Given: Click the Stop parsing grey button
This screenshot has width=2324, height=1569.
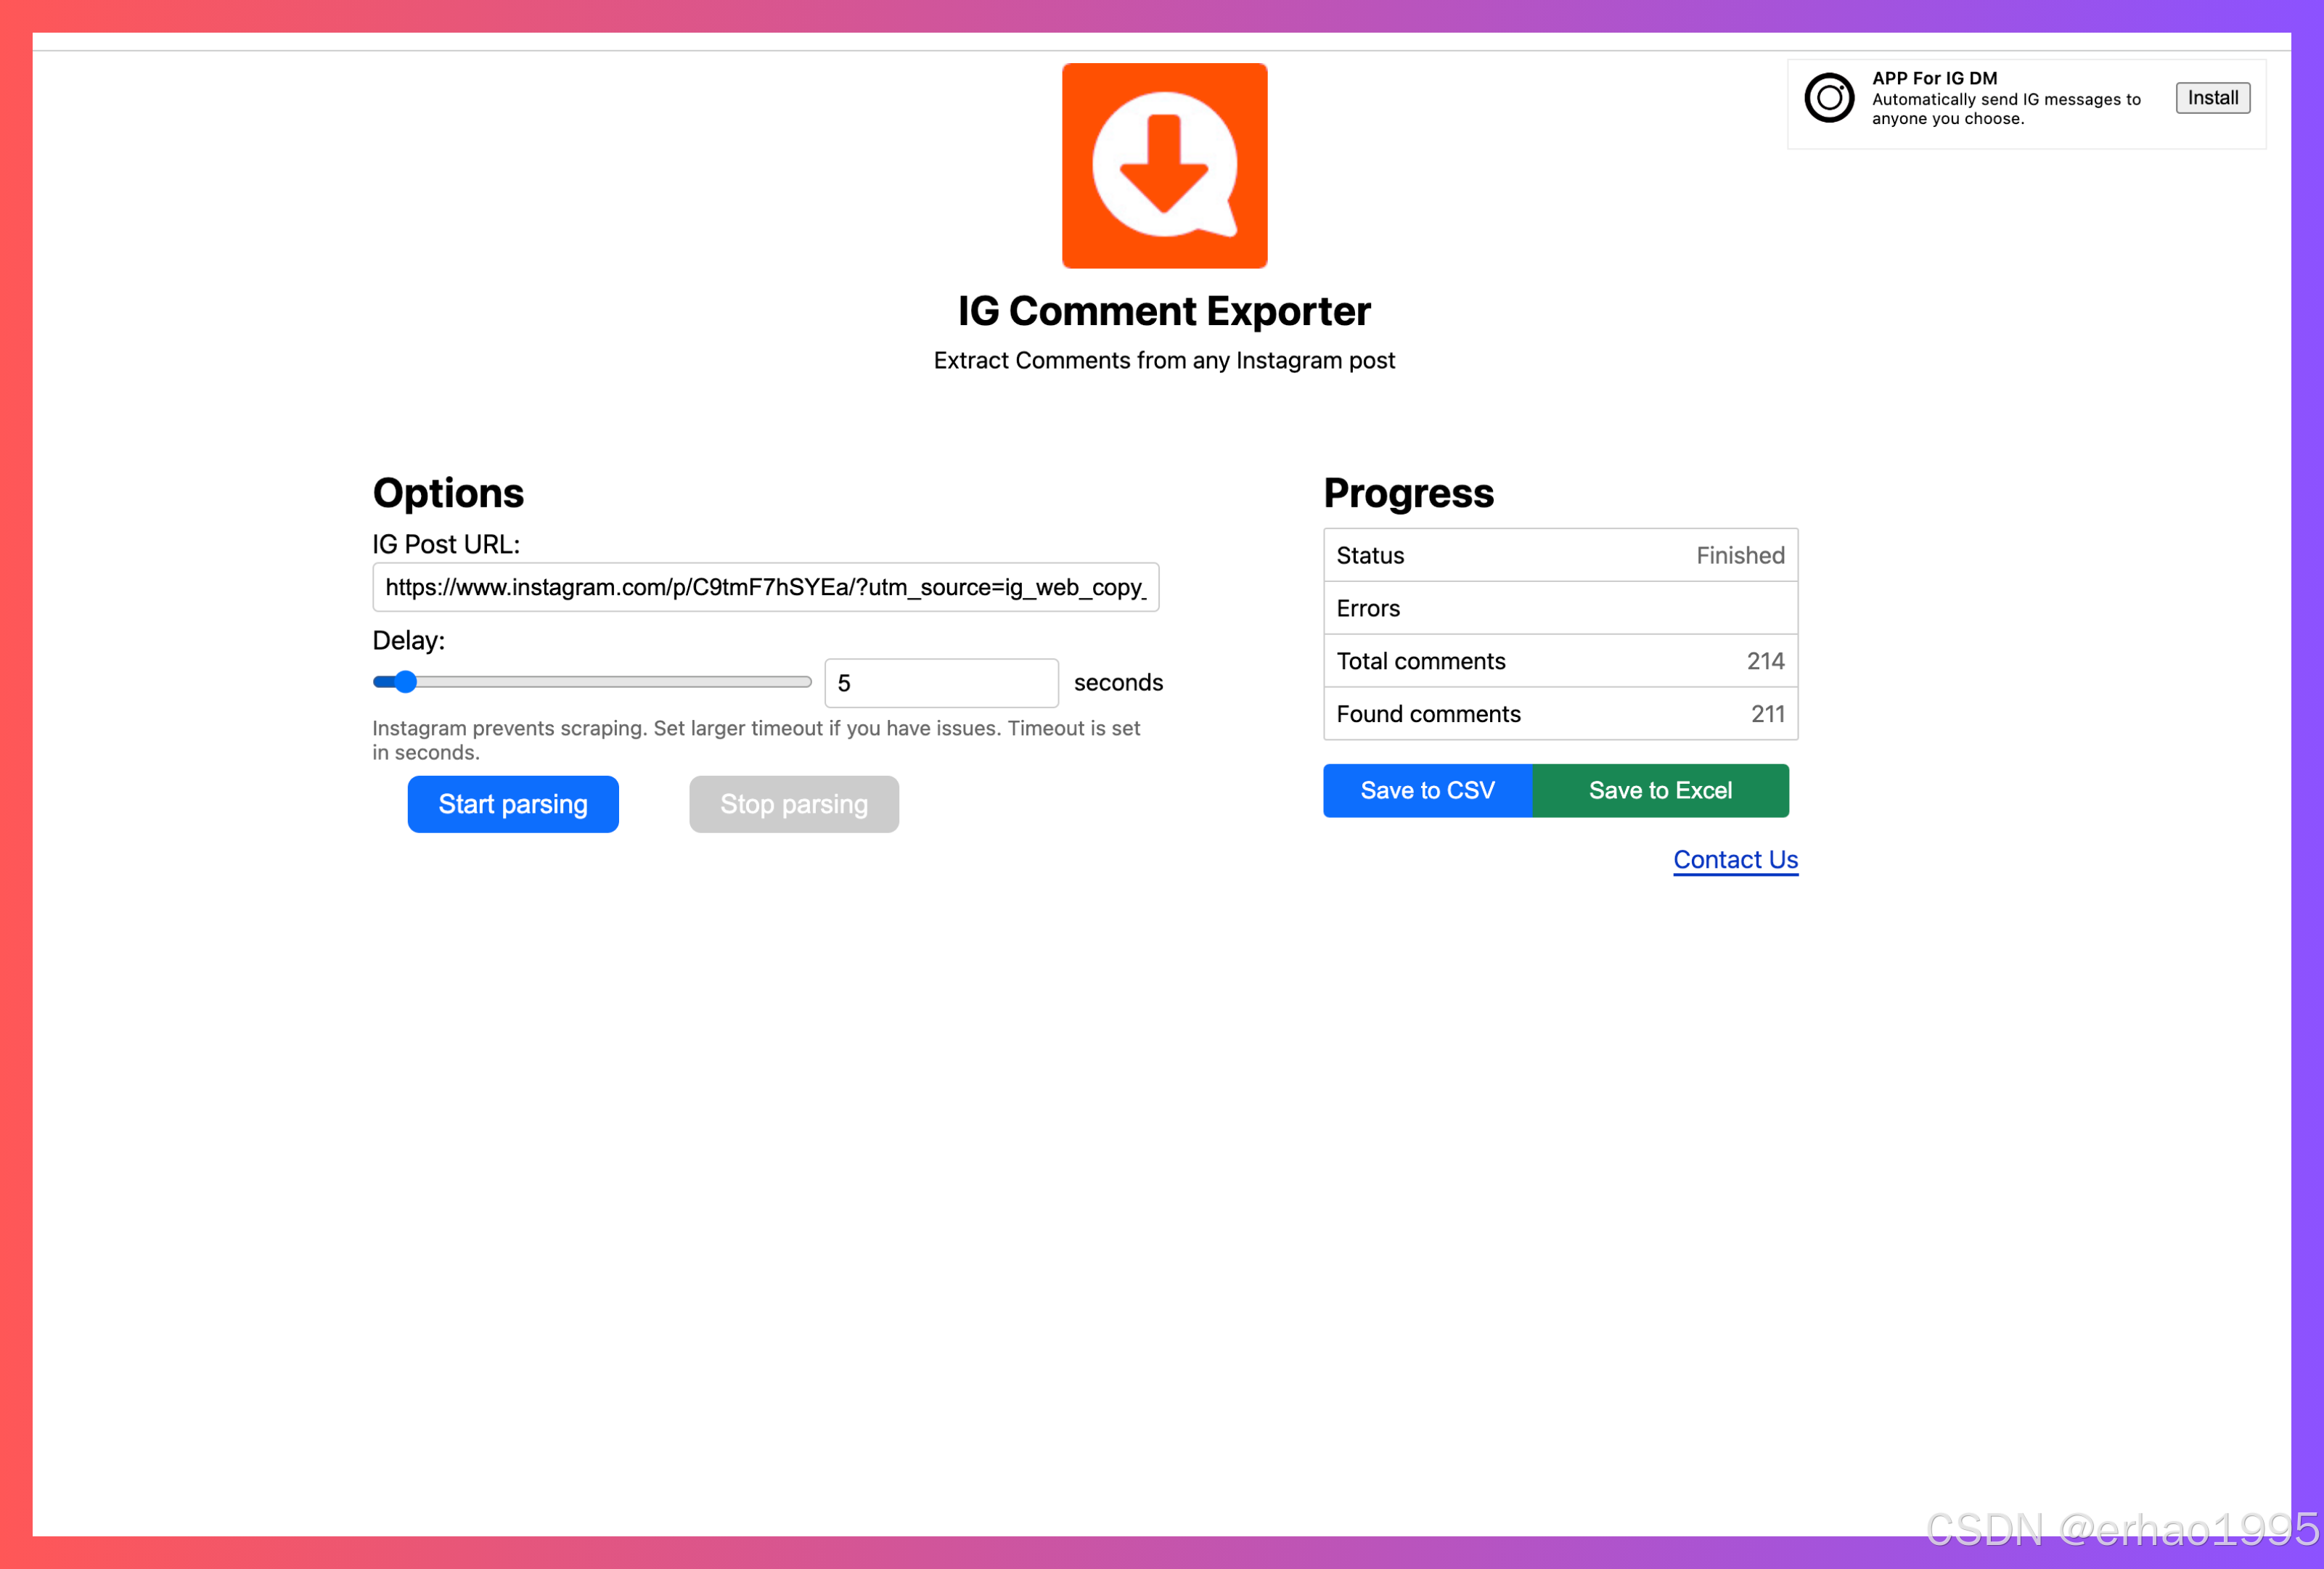Looking at the screenshot, I should [x=793, y=804].
